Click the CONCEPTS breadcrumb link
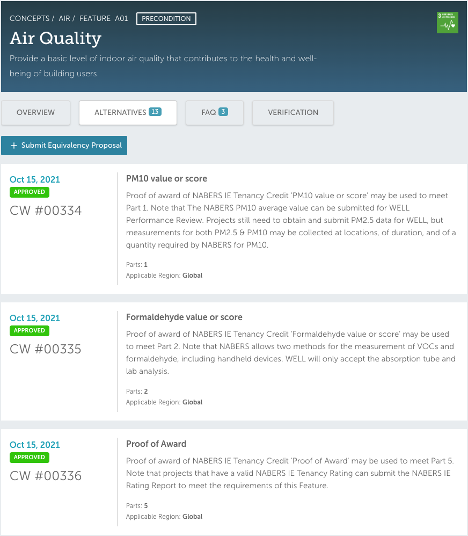This screenshot has width=468, height=536. click(x=29, y=18)
